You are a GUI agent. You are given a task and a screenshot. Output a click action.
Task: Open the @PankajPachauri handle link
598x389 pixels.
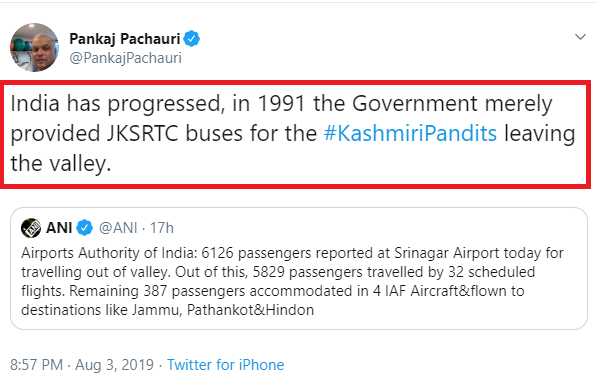(125, 58)
